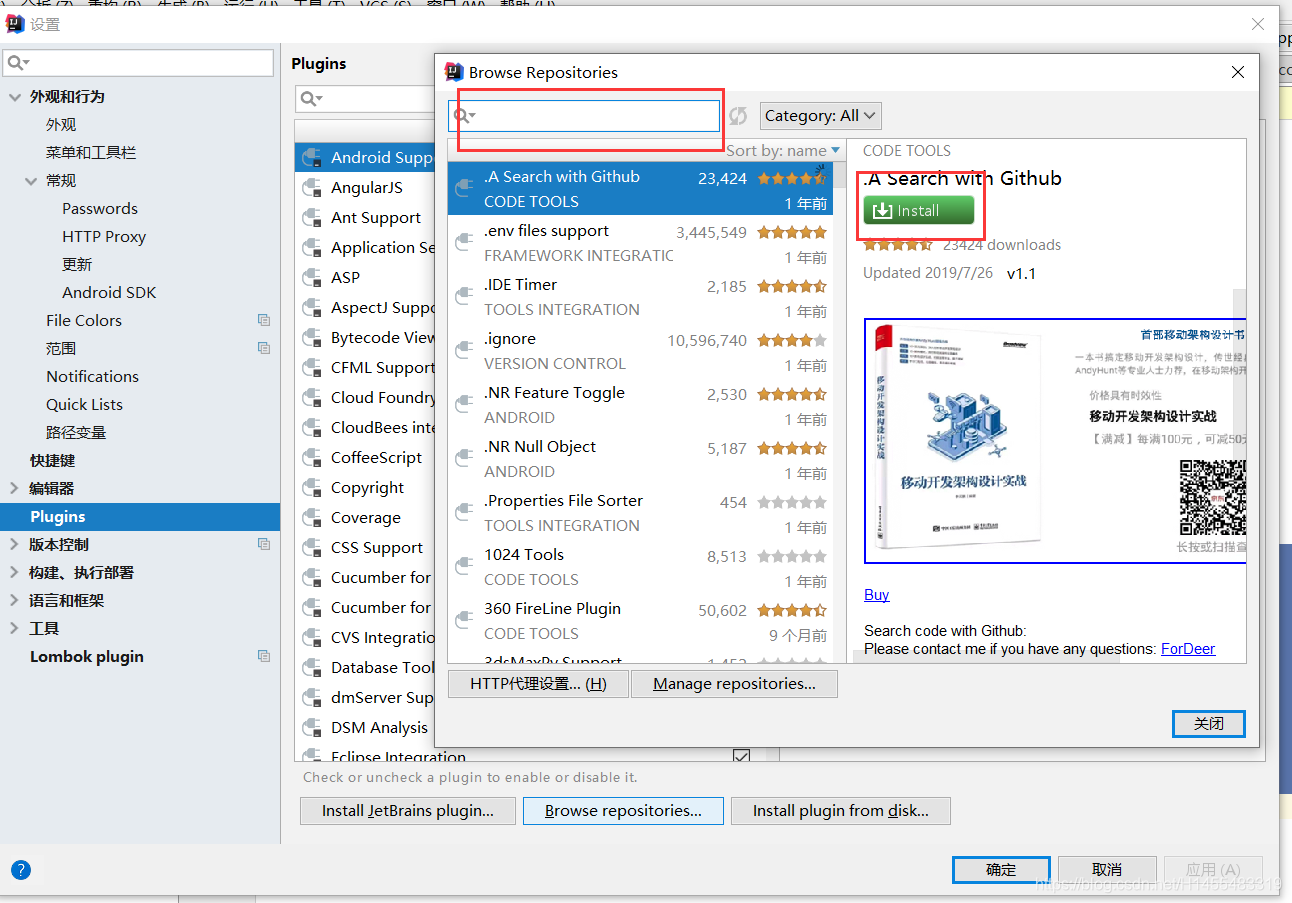Click the plugin icon of 360 FireLine Plugin

click(463, 620)
